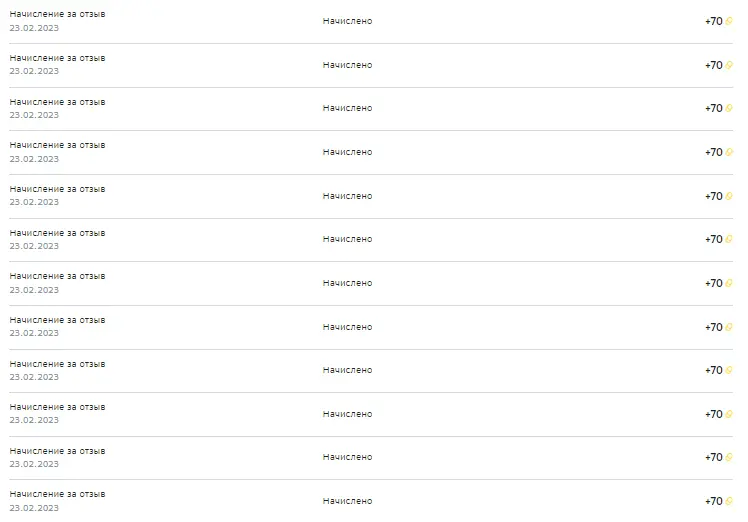The image size is (748, 522).
Task: Click the 'Начислено' status in the ninth row
Action: pos(347,370)
